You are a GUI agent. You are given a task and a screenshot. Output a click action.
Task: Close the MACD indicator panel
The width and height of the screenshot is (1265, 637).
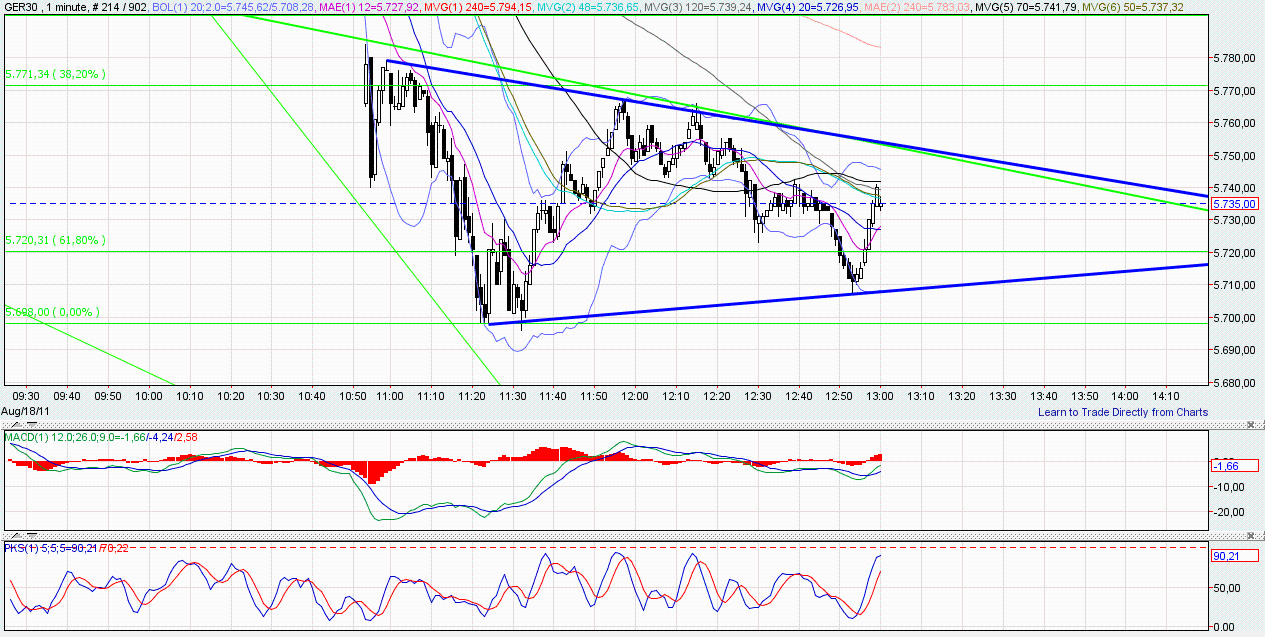[x=1251, y=425]
